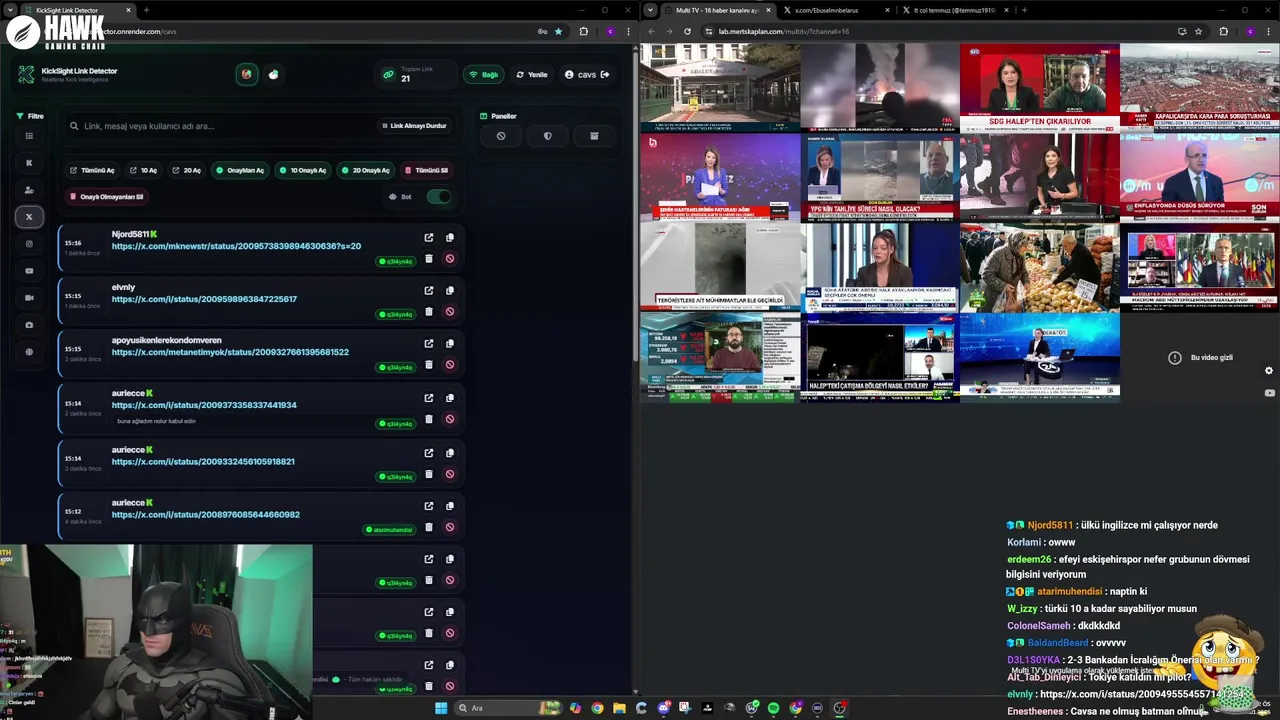
Task: Select the X (Twitter) filter in the sidebar
Action: [29, 216]
